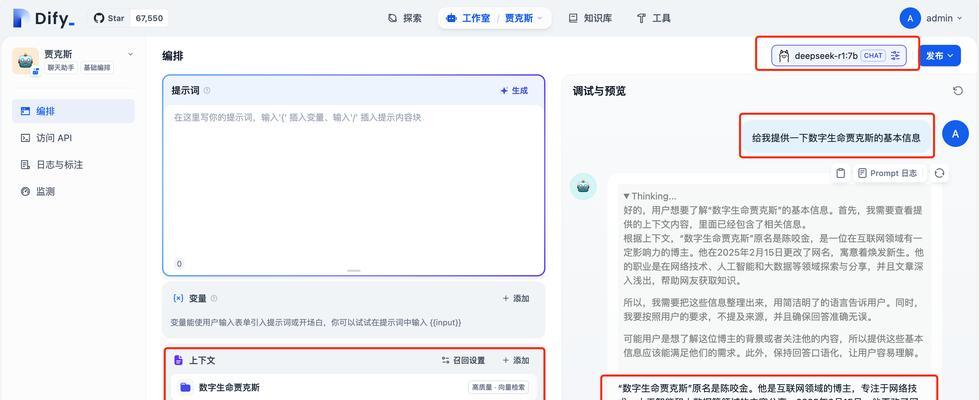The height and width of the screenshot is (400, 979).
Task: Click the 高质量 · 向量检索 badge
Action: tap(499, 388)
